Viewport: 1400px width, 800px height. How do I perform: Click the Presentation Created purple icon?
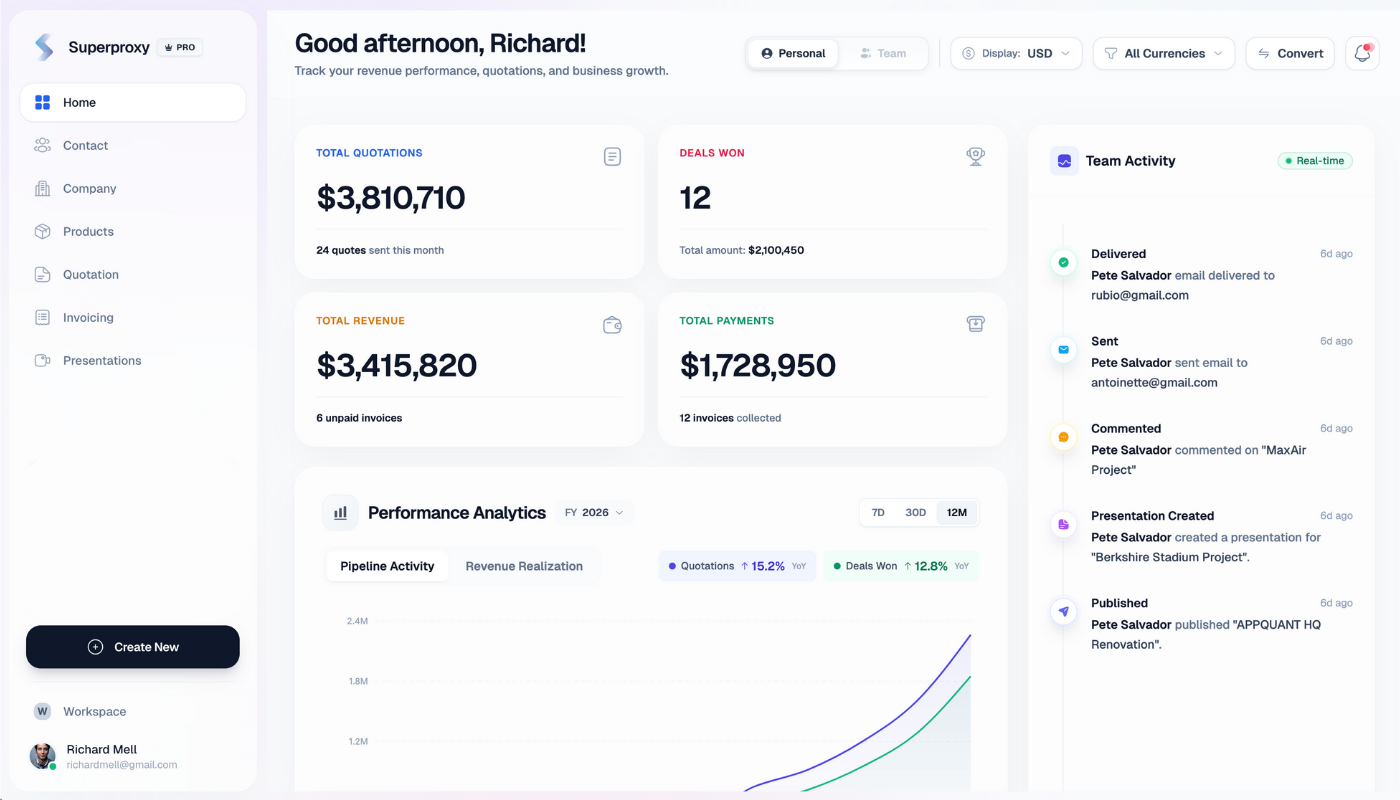(1063, 524)
